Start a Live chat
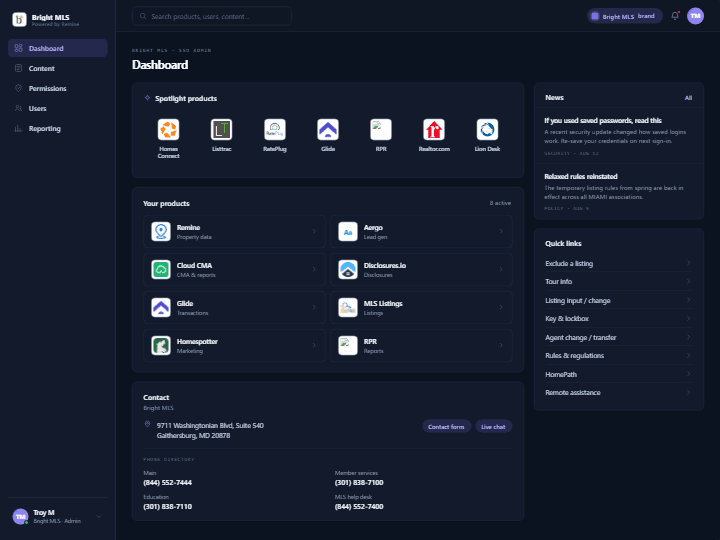The height and width of the screenshot is (540, 720). [x=493, y=427]
